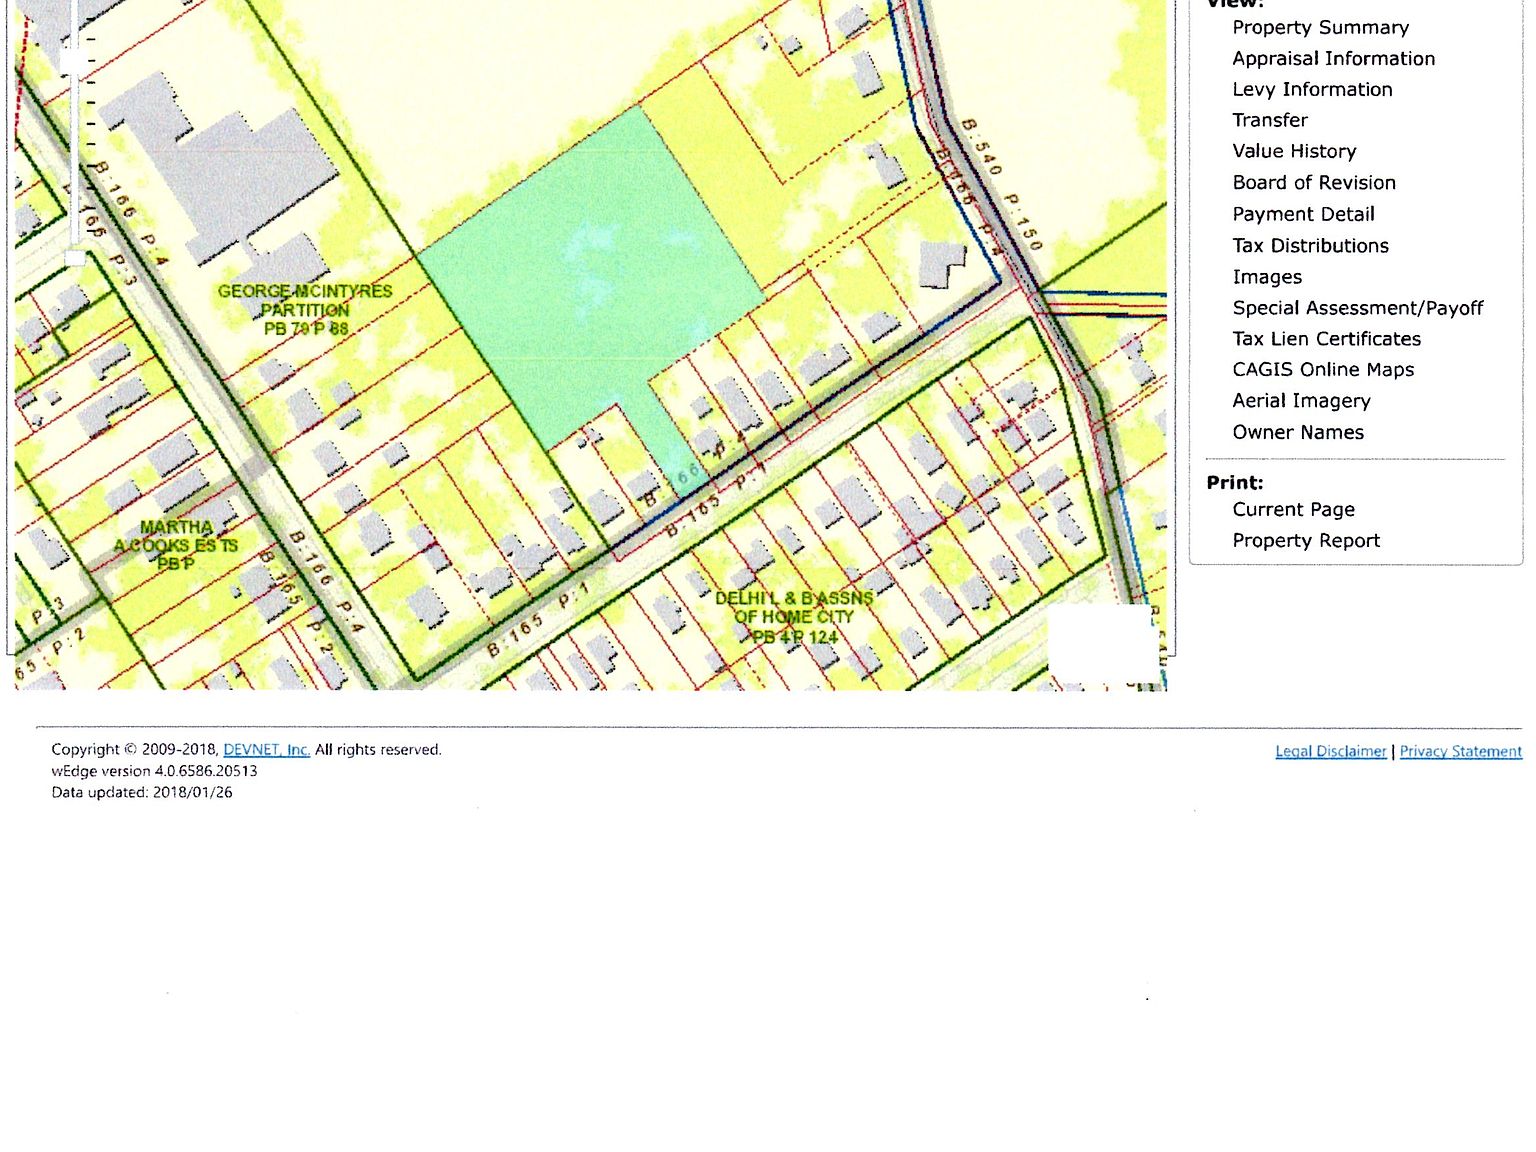The image size is (1536, 1152).
Task: Open Tax Lien Certificates
Action: [x=1326, y=339]
